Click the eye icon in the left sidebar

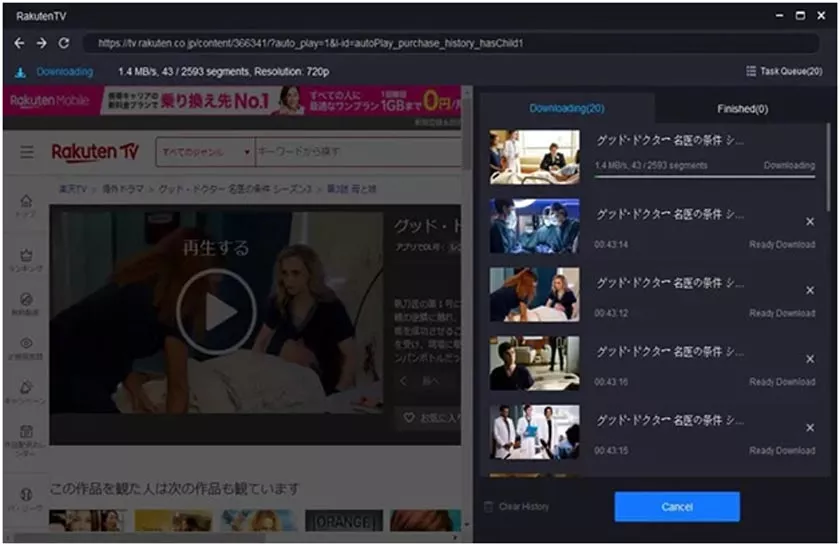point(26,343)
